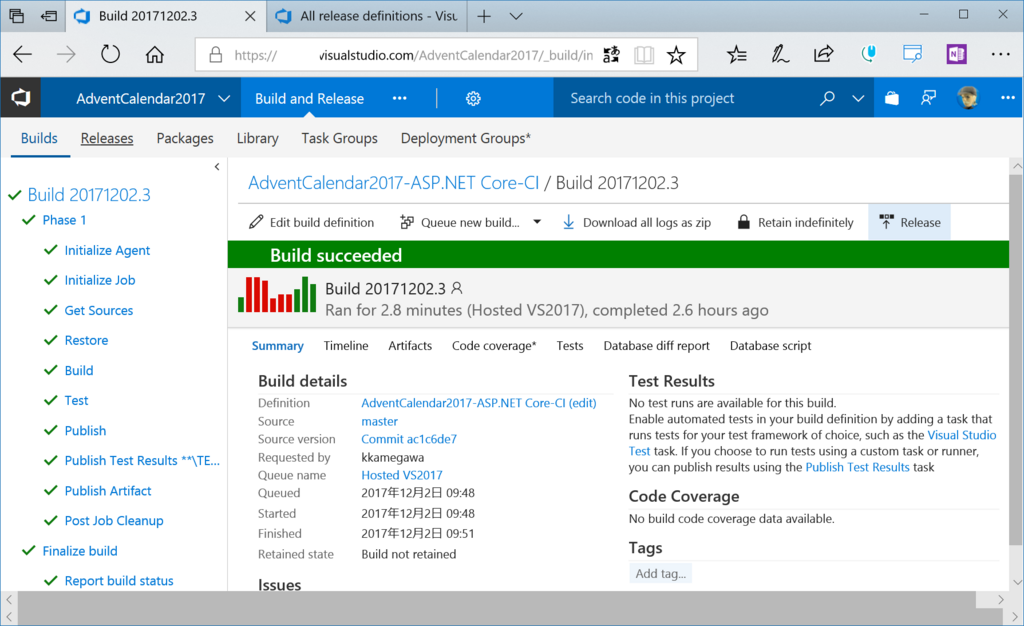Switch to the Releases tab
This screenshot has width=1024, height=626.
[x=107, y=138]
